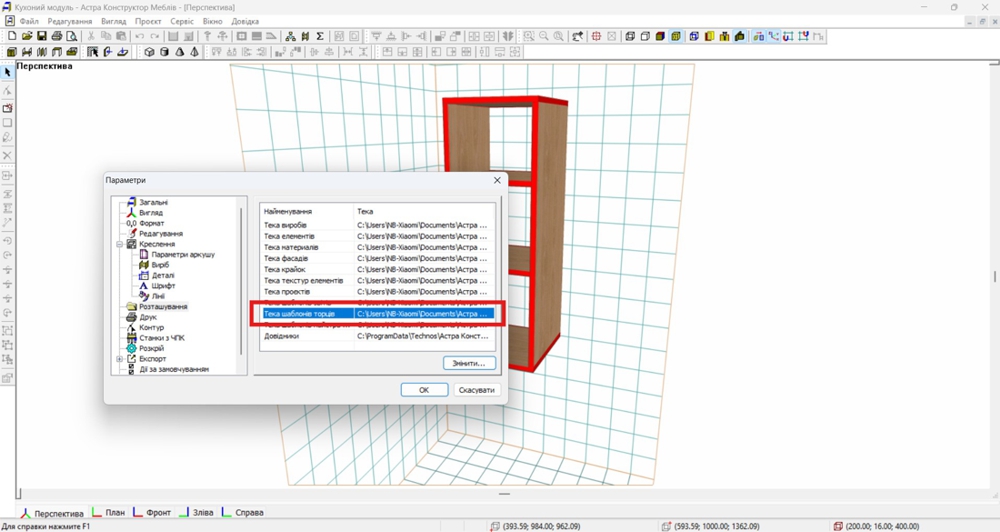Confirm dialog with OK button
The width and height of the screenshot is (1000, 532).
[424, 390]
